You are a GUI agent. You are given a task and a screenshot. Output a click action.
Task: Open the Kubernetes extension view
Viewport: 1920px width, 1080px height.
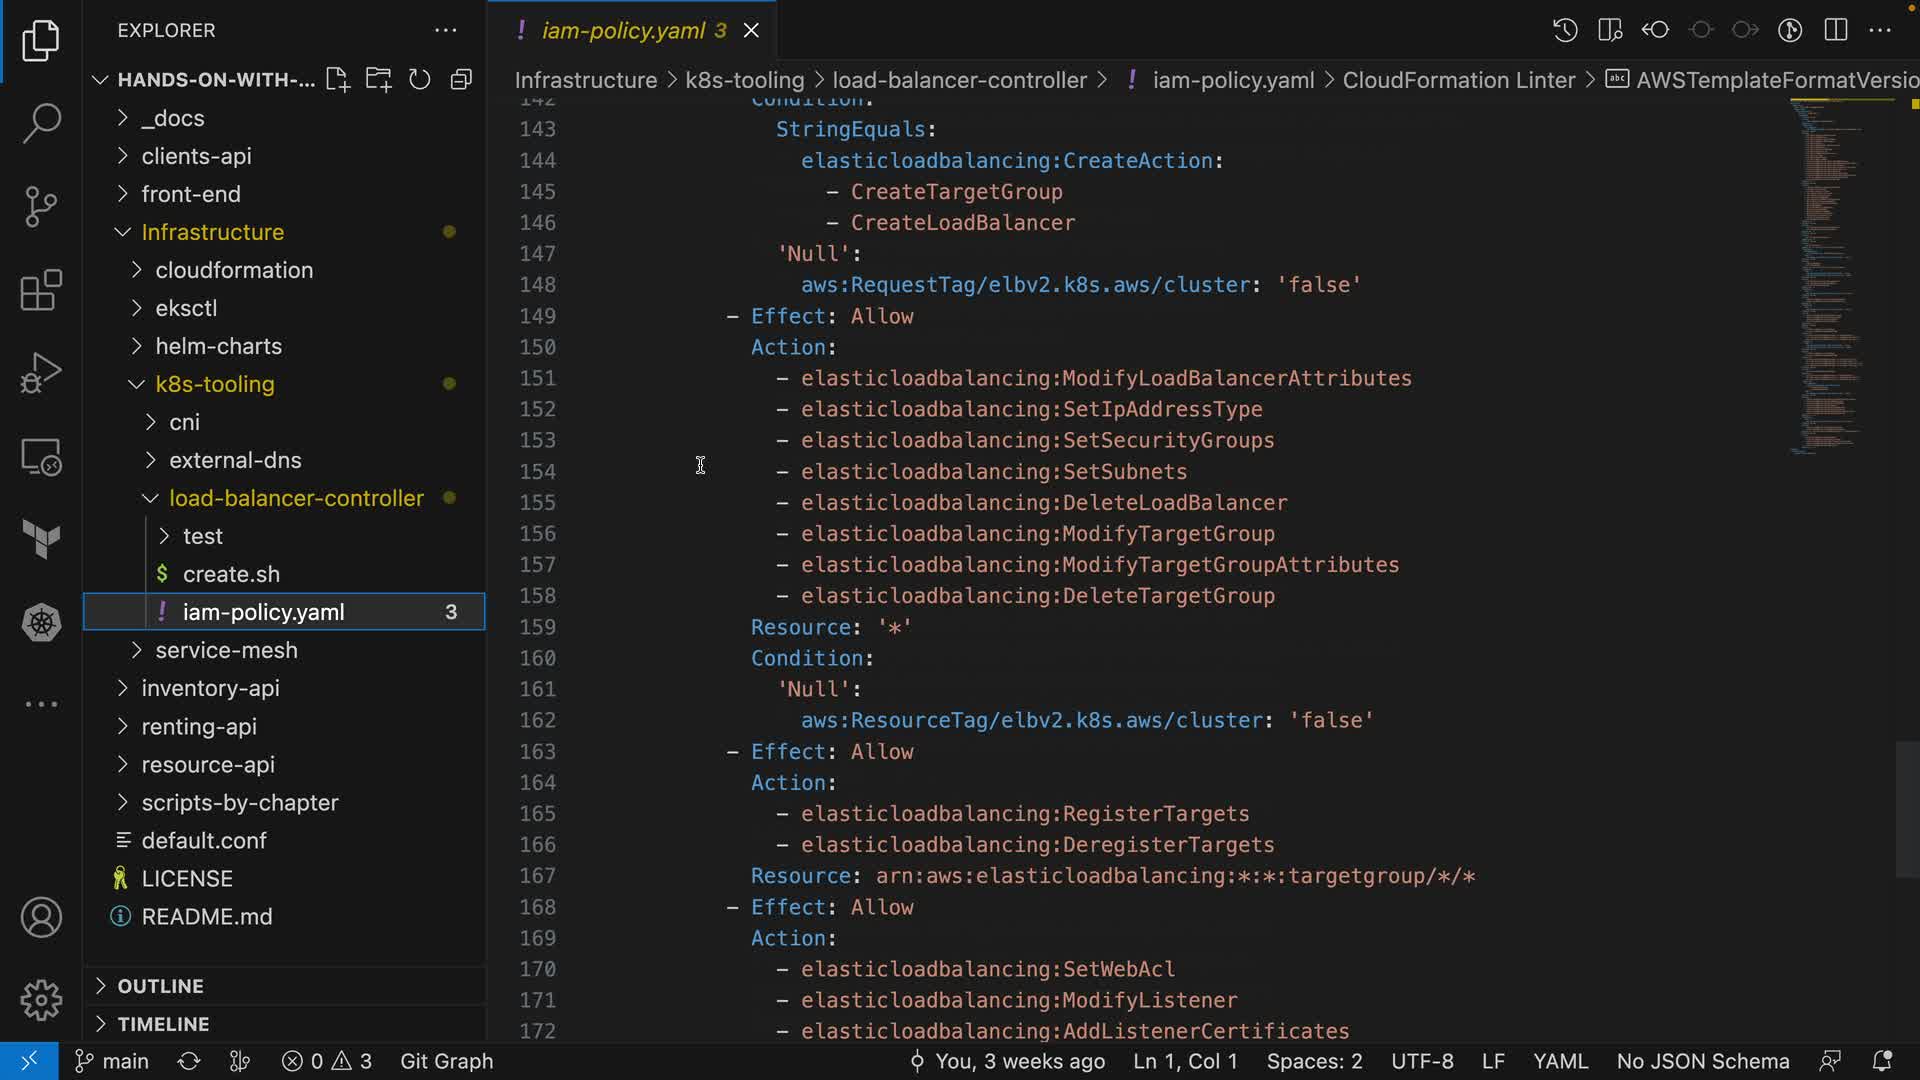tap(41, 623)
